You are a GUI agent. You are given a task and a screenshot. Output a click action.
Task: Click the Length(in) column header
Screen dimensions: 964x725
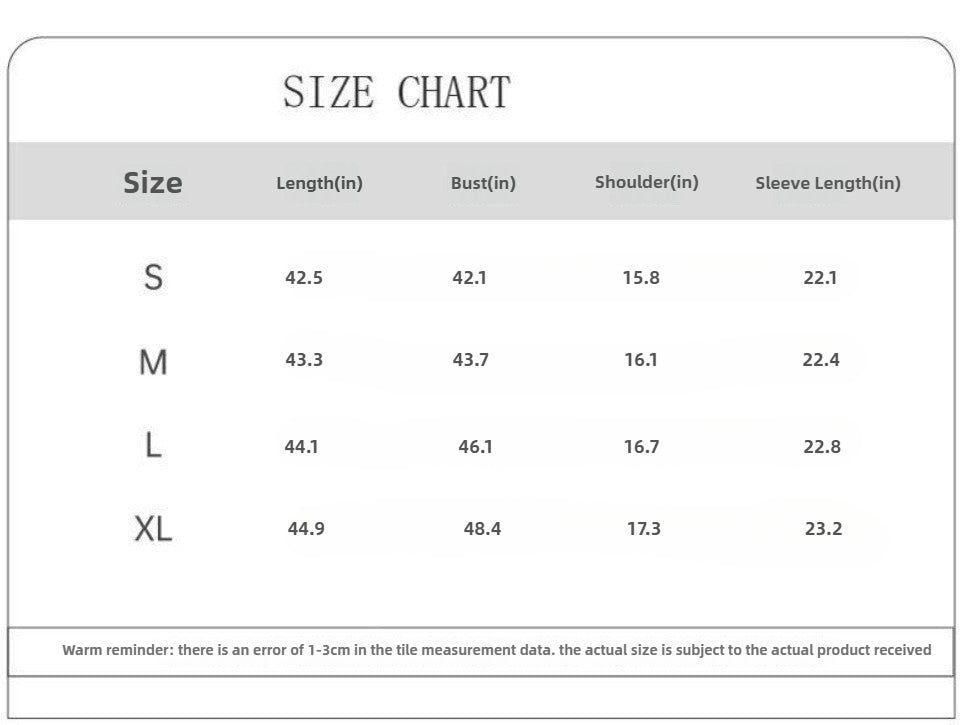[320, 183]
